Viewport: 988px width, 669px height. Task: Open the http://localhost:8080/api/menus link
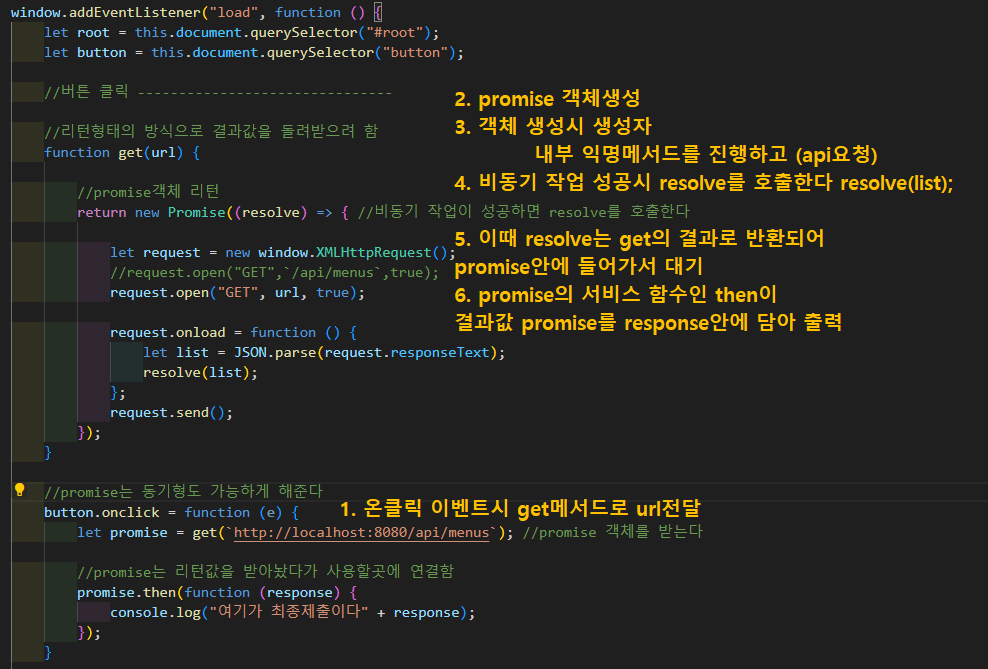click(361, 533)
